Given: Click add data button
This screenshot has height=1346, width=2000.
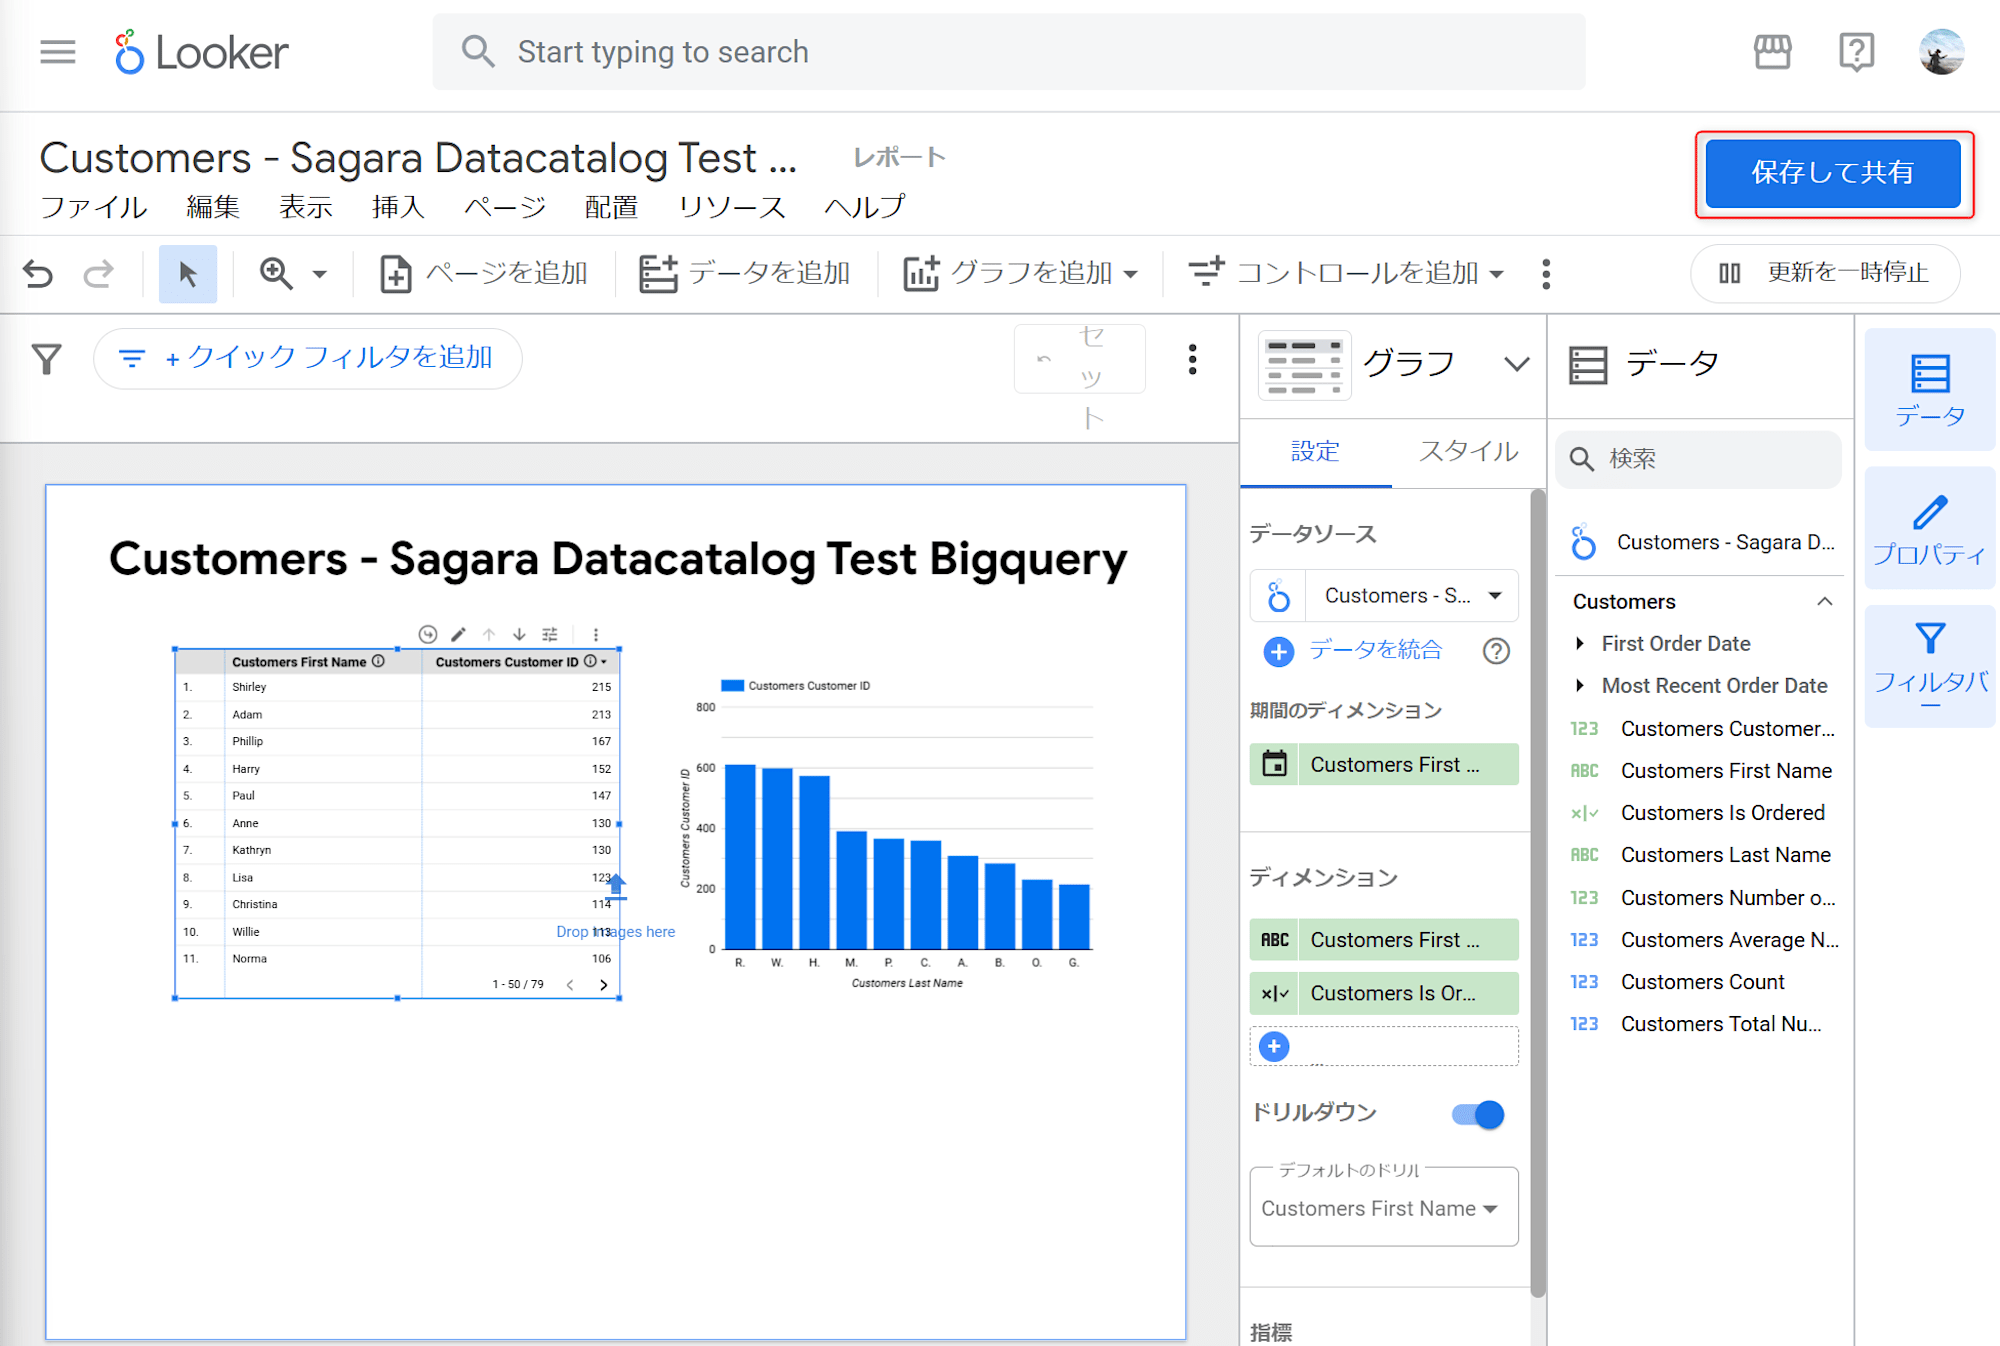Looking at the screenshot, I should 745,273.
